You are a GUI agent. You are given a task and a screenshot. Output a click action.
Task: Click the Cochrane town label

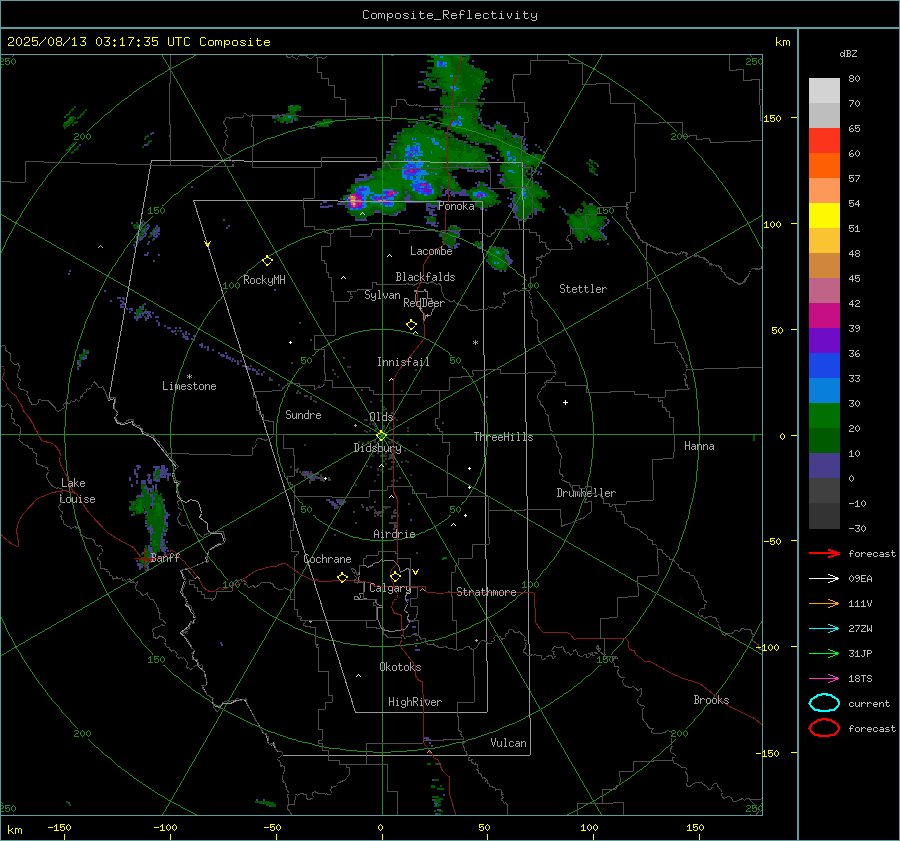327,559
